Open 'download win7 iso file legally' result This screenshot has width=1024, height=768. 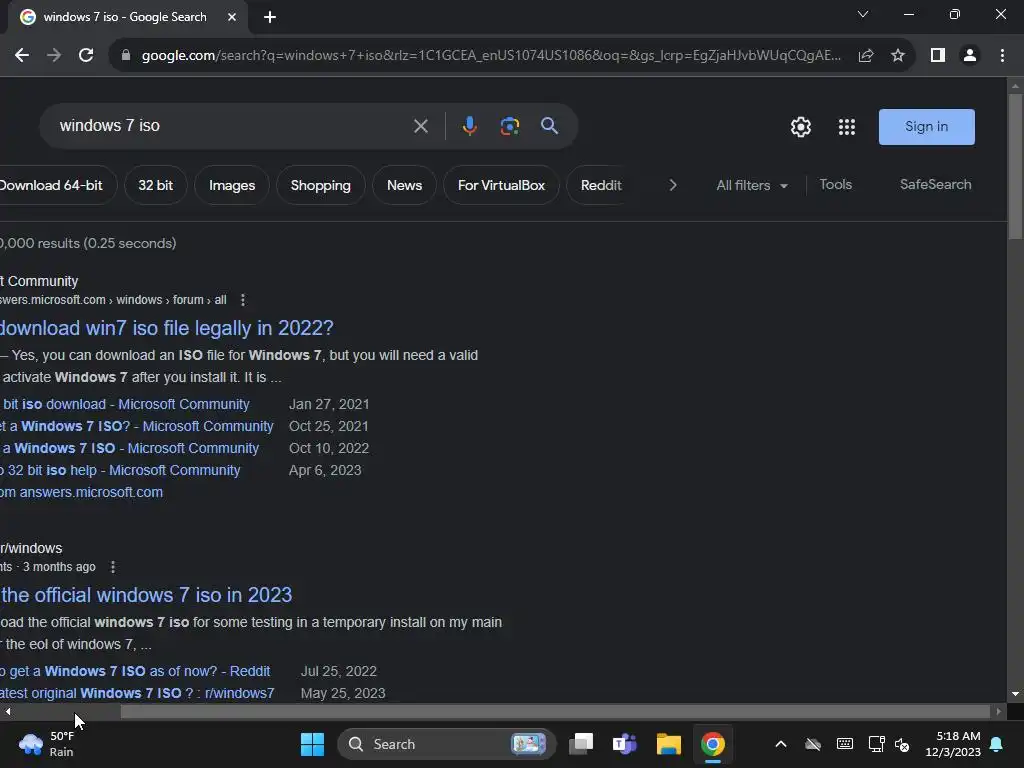pyautogui.click(x=167, y=328)
